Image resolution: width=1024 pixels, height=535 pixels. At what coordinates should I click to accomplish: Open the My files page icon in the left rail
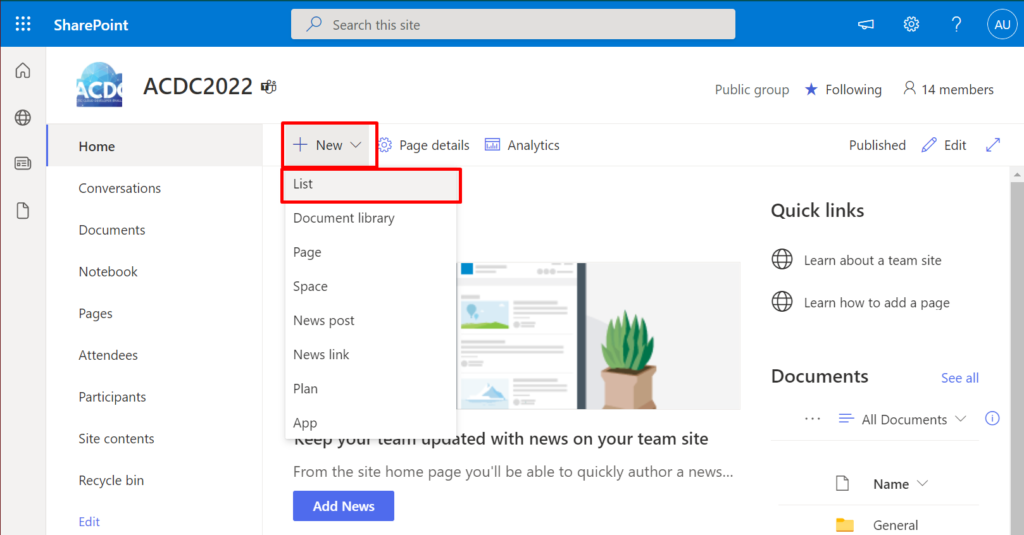pyautogui.click(x=23, y=210)
